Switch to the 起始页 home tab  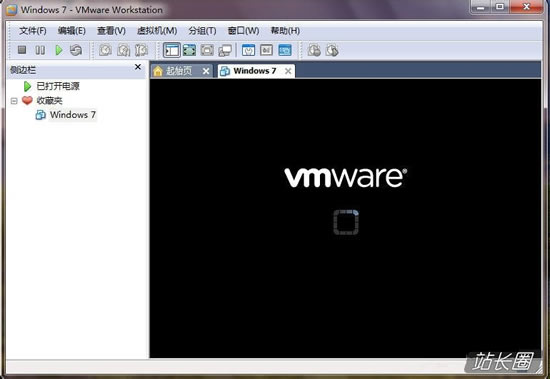point(182,71)
